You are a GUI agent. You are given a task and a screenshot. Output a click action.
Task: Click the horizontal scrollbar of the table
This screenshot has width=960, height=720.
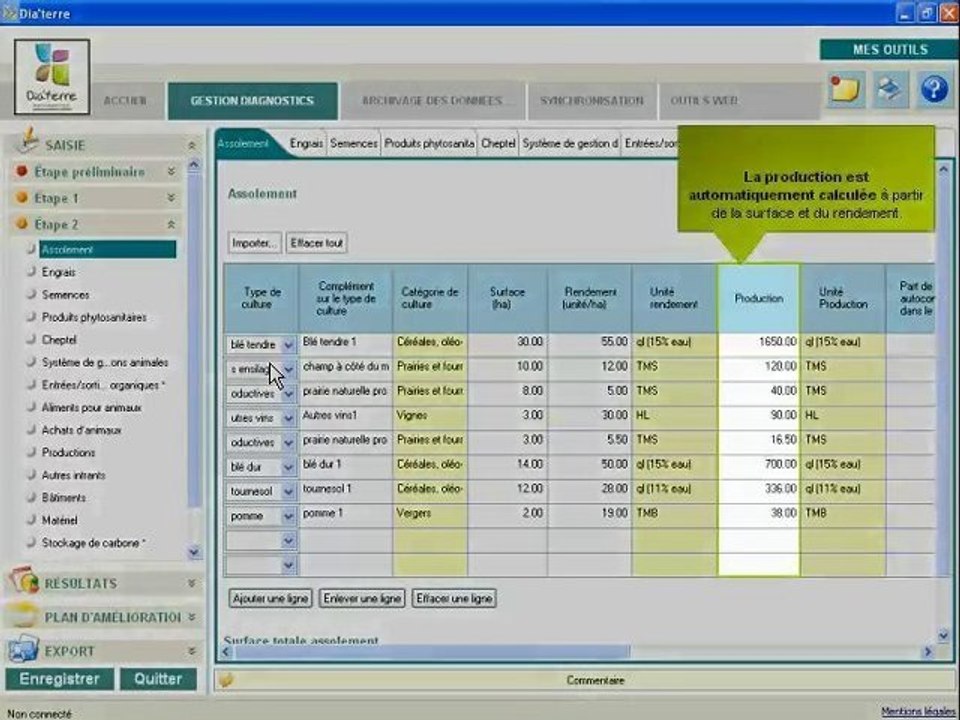[432, 652]
